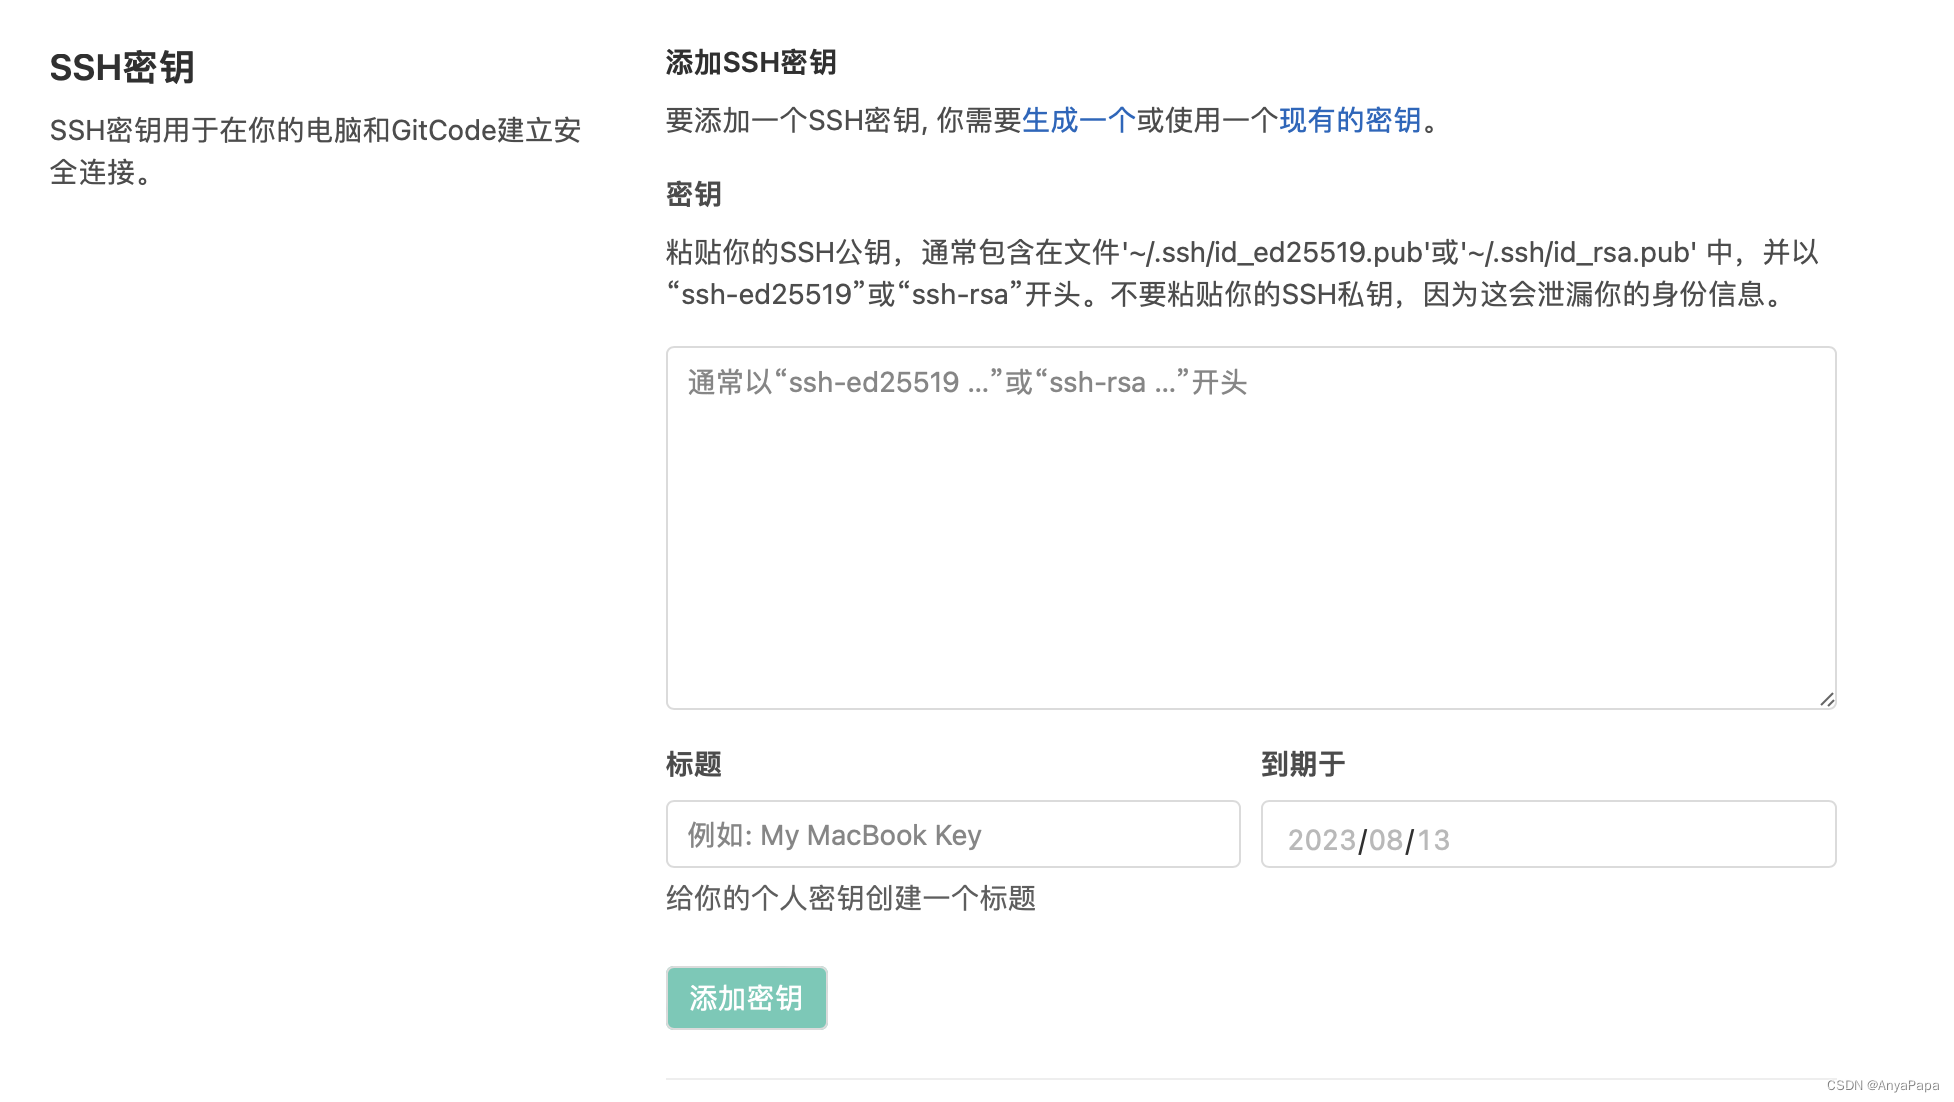
Task: Focus the 标题 input field
Action: pyautogui.click(x=952, y=834)
